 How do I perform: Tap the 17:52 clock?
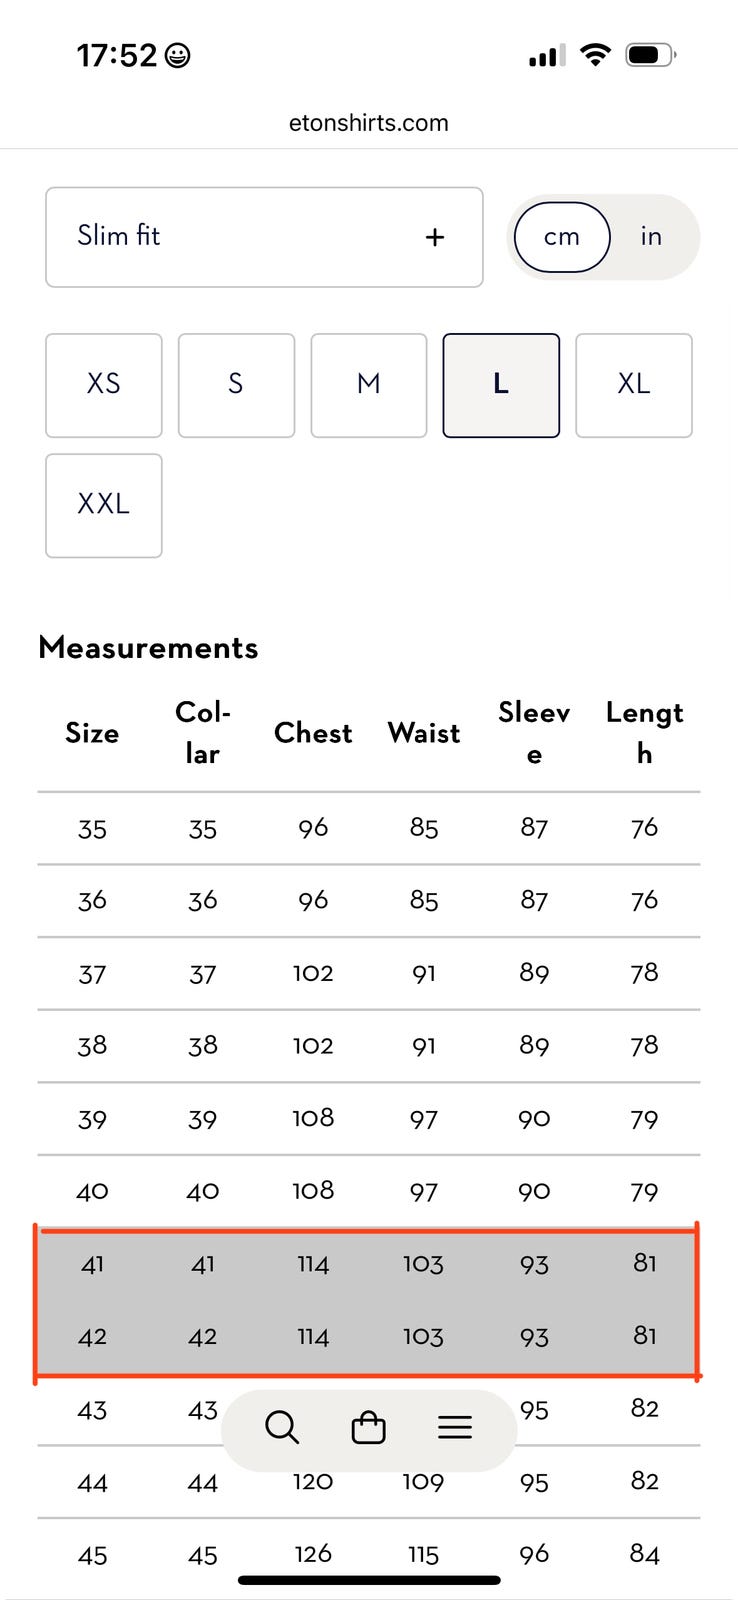pyautogui.click(x=117, y=55)
